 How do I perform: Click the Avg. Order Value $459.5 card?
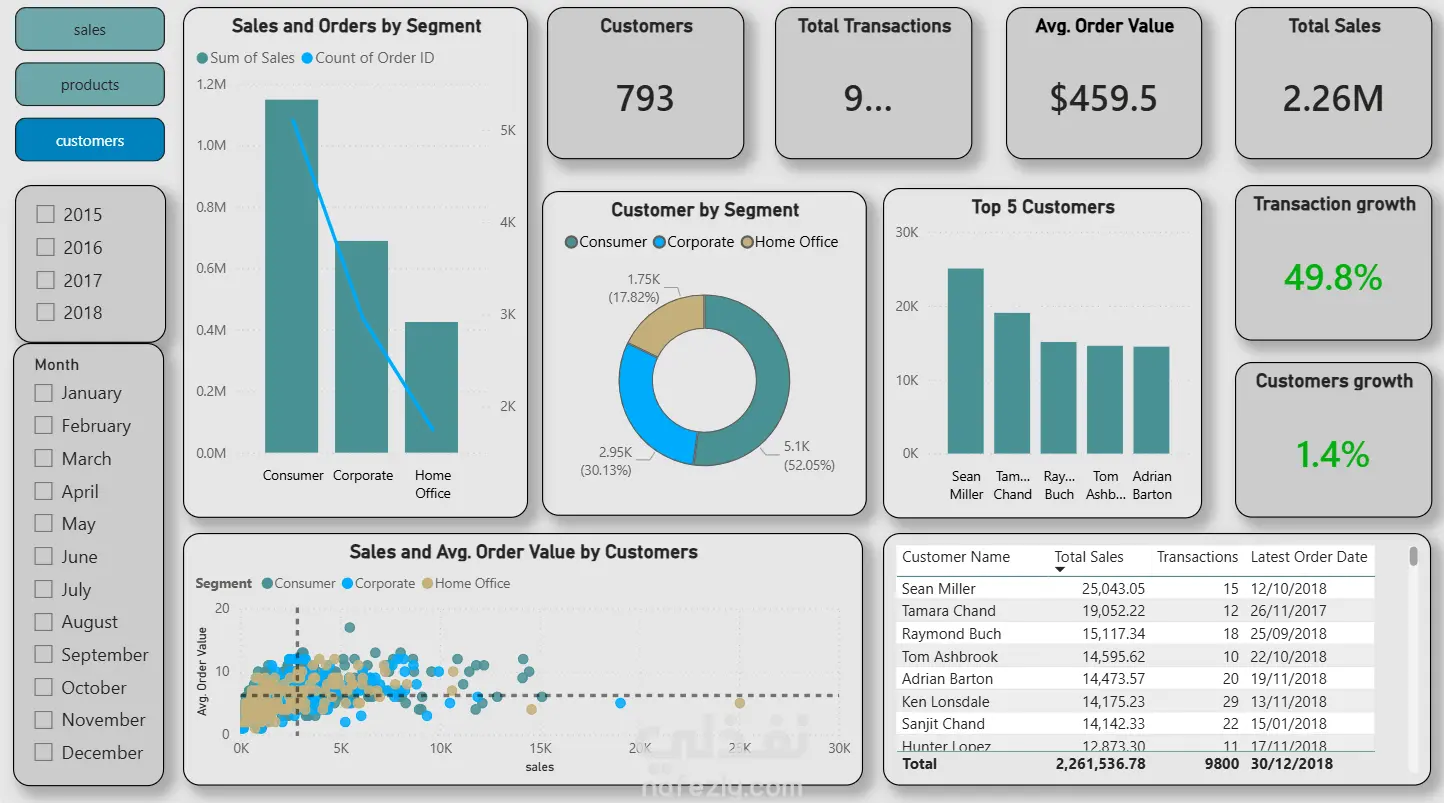(1104, 83)
